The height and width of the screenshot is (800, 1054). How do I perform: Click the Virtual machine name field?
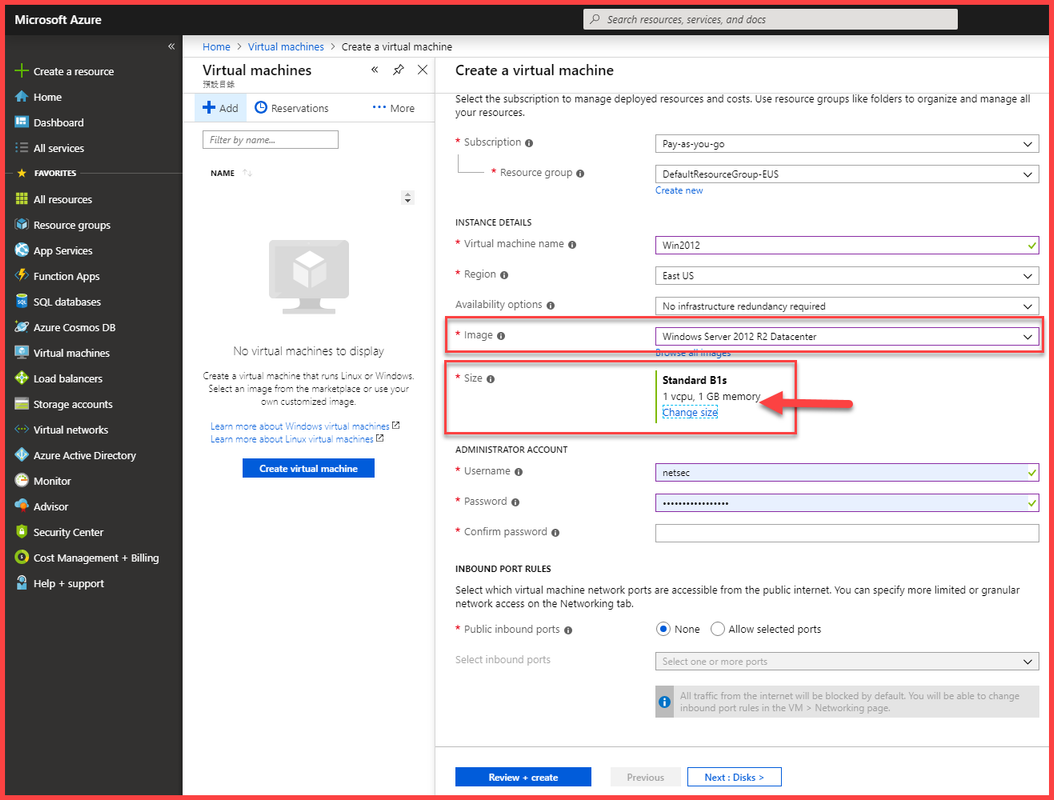click(x=846, y=245)
